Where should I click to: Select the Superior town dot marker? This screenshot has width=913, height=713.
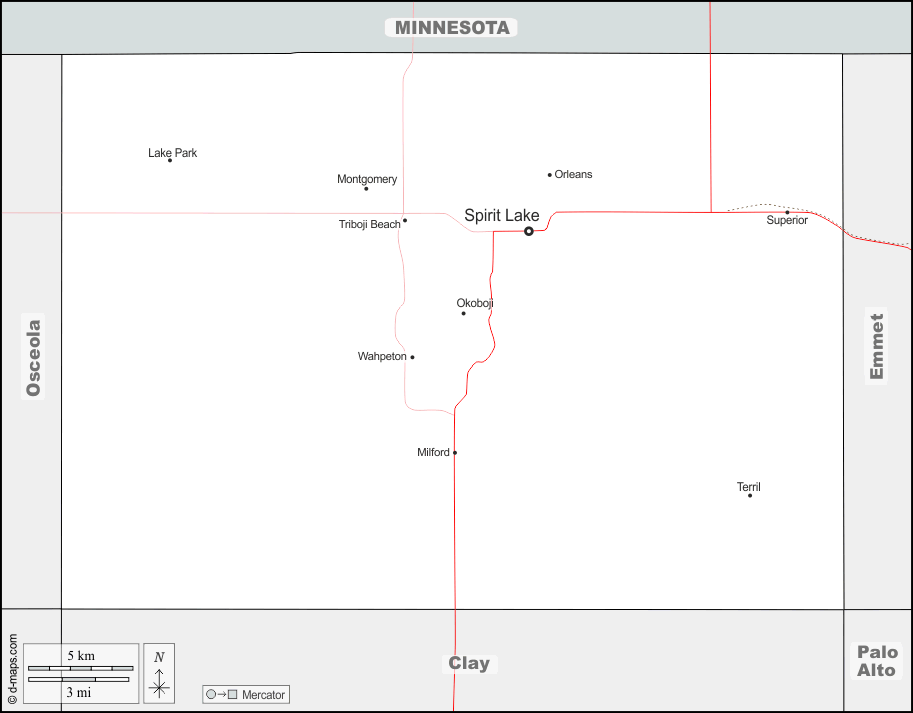pyautogui.click(x=787, y=212)
